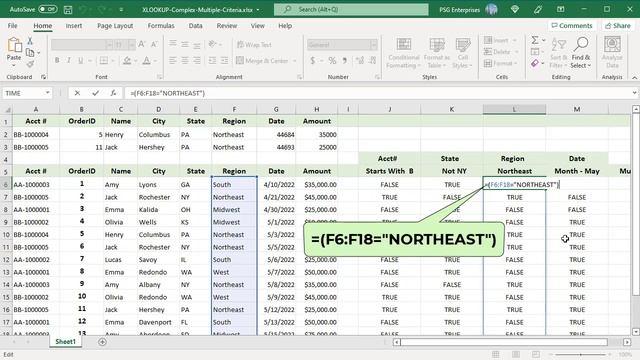
Task: Open the Number format dropdown
Action: [373, 44]
